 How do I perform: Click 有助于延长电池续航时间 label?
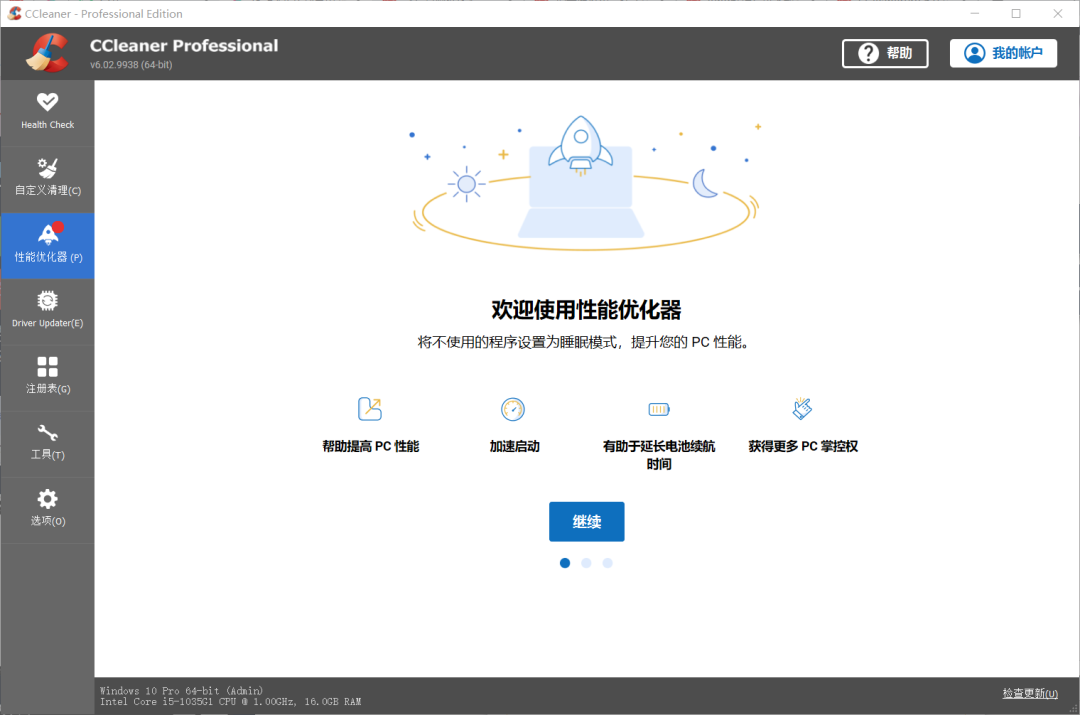click(659, 455)
